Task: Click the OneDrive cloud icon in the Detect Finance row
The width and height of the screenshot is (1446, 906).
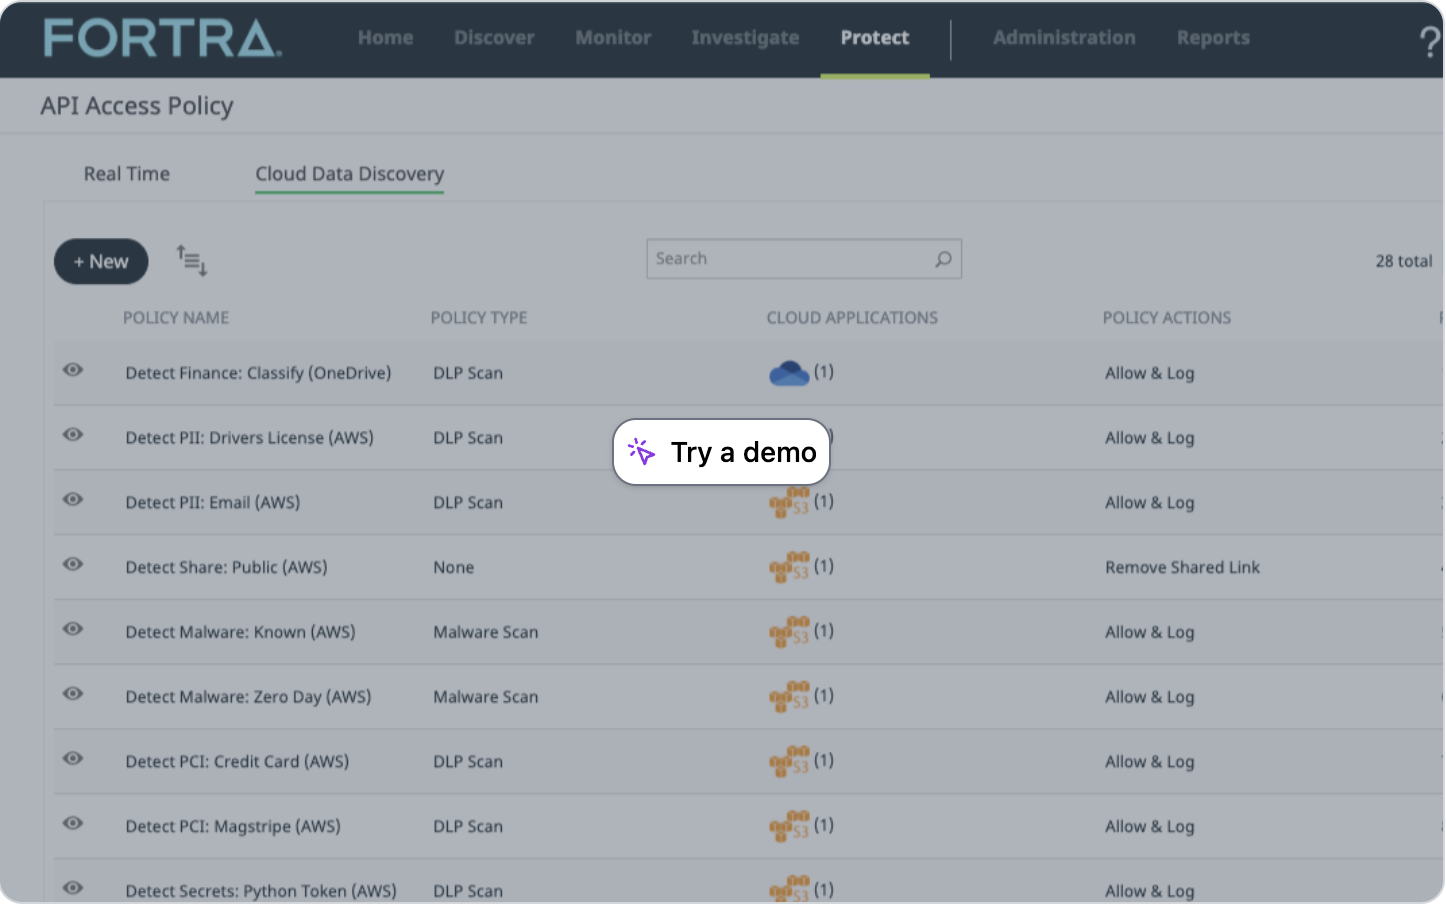Action: (789, 373)
